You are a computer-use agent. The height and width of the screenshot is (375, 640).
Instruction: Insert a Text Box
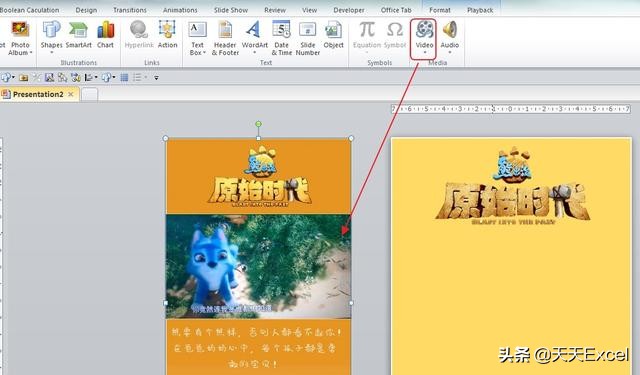197,38
